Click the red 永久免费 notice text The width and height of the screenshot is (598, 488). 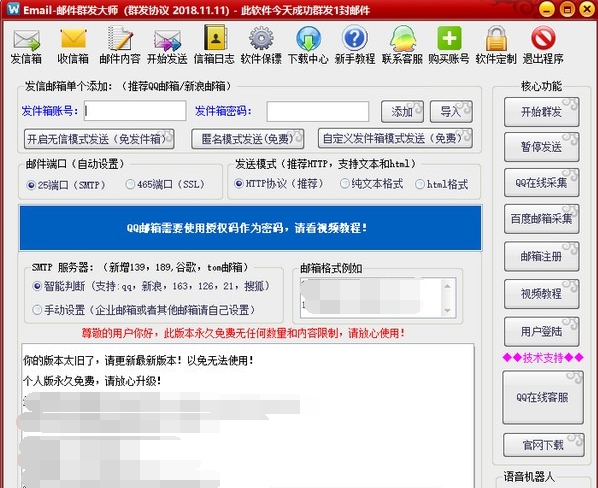(243, 333)
